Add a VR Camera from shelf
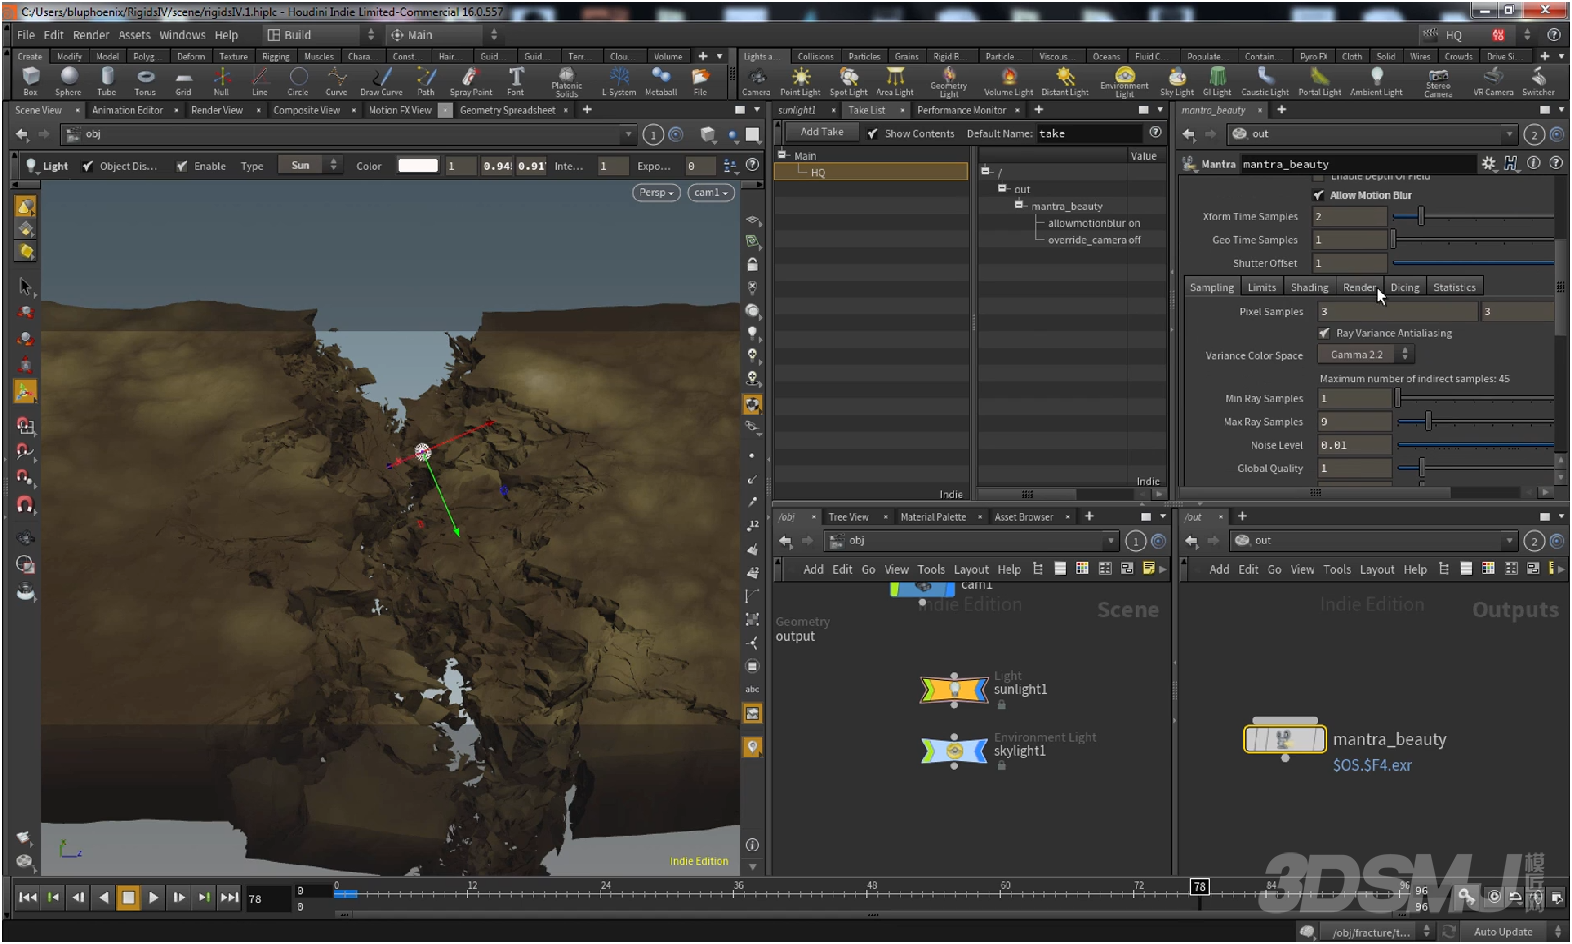The height and width of the screenshot is (944, 1572). click(1493, 80)
